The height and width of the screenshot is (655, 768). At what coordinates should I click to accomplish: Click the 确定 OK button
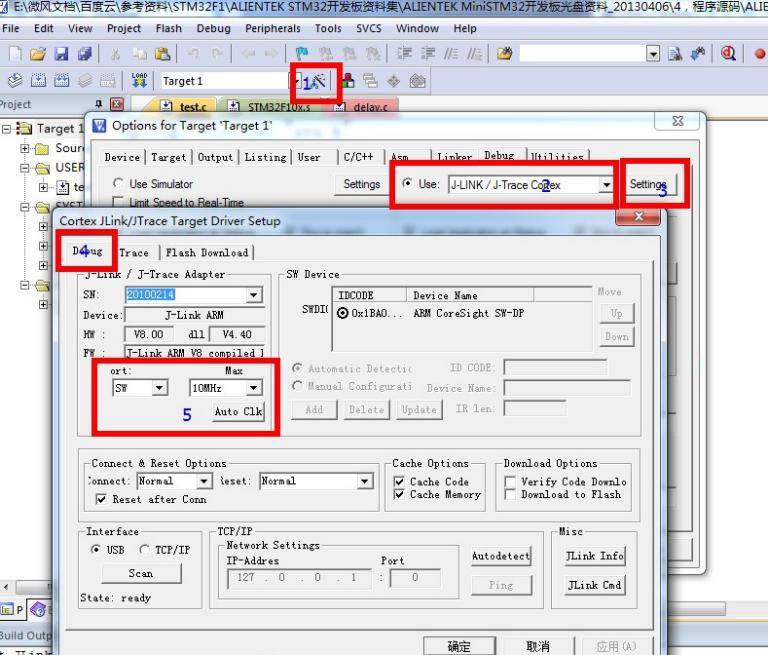pos(459,646)
